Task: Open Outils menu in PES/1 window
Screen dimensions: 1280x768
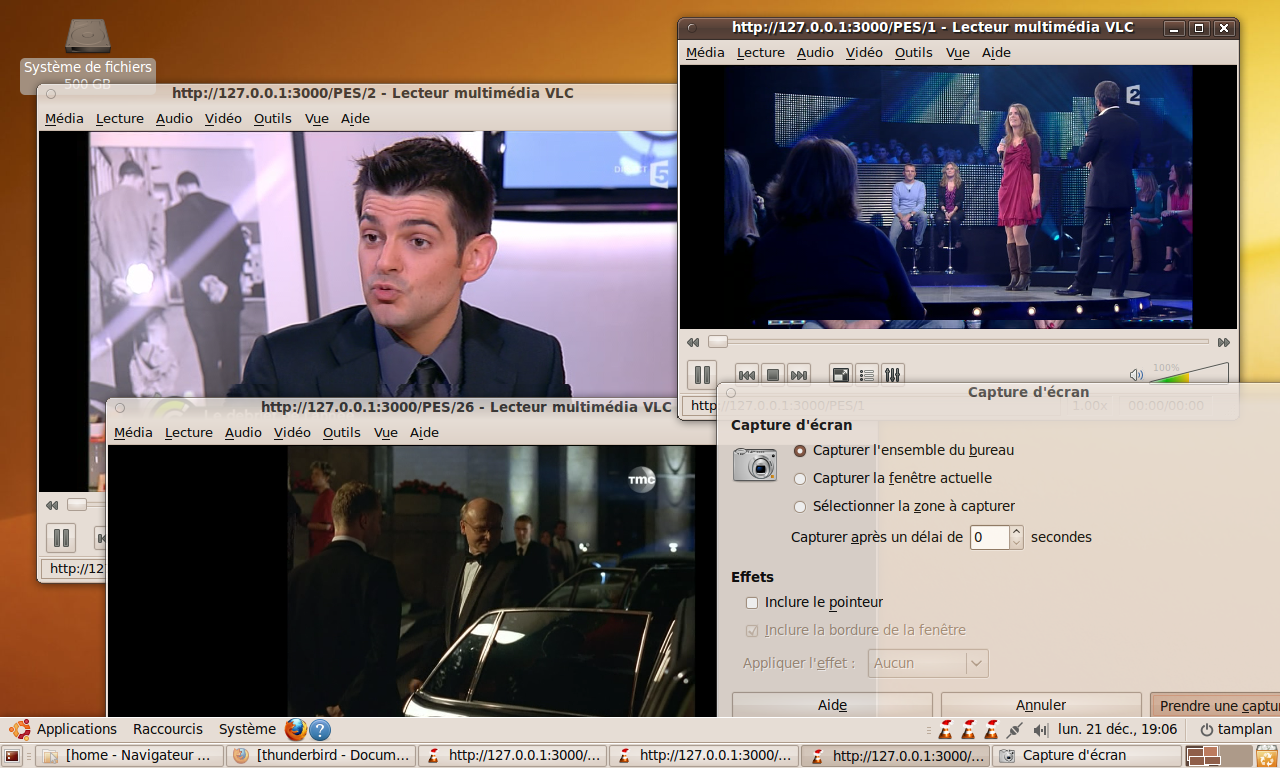Action: tap(913, 52)
